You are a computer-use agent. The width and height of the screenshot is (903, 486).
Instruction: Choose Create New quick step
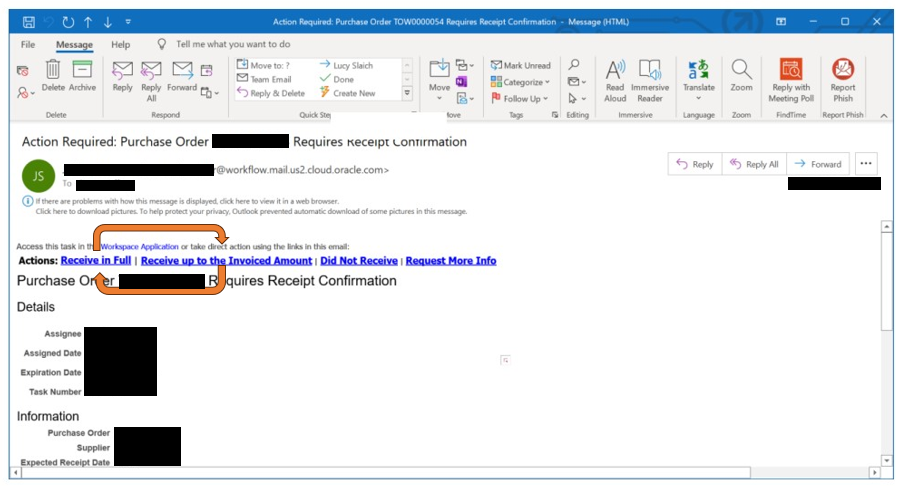coord(347,93)
